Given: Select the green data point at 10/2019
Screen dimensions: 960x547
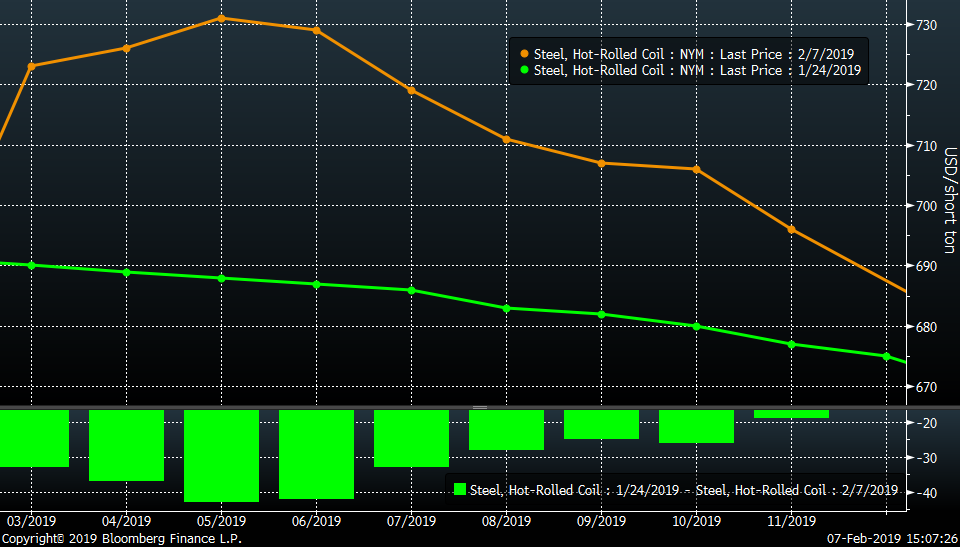Looking at the screenshot, I should pyautogui.click(x=696, y=326).
